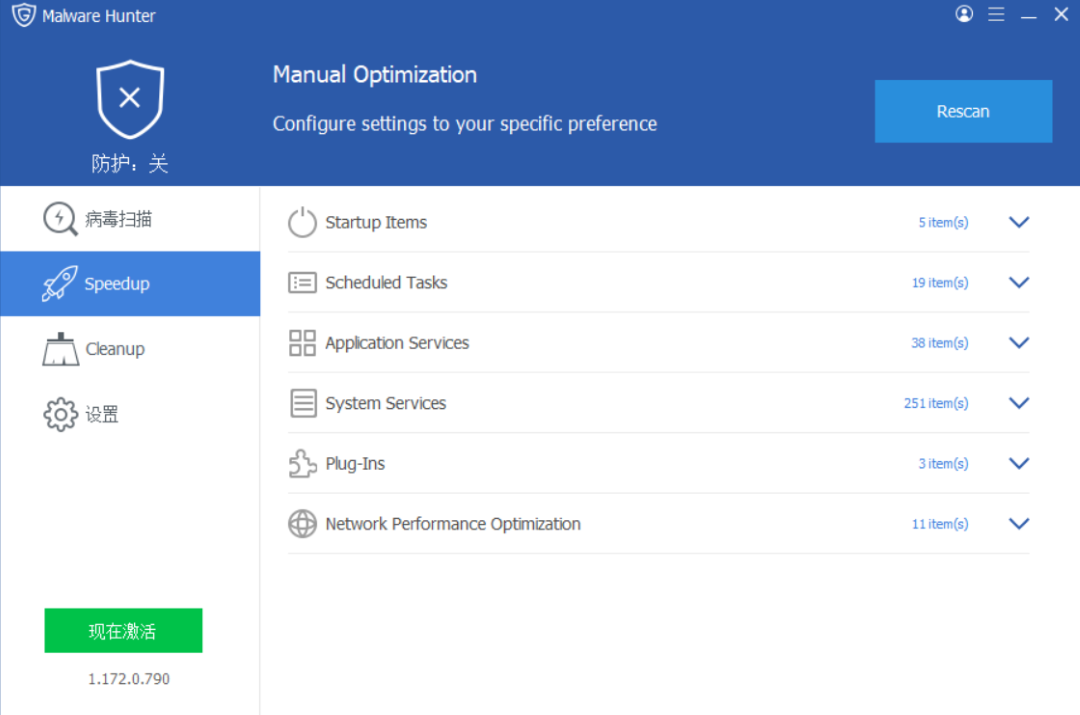1080x715 pixels.
Task: Click the Scheduled Tasks checklist icon
Action: coord(302,282)
